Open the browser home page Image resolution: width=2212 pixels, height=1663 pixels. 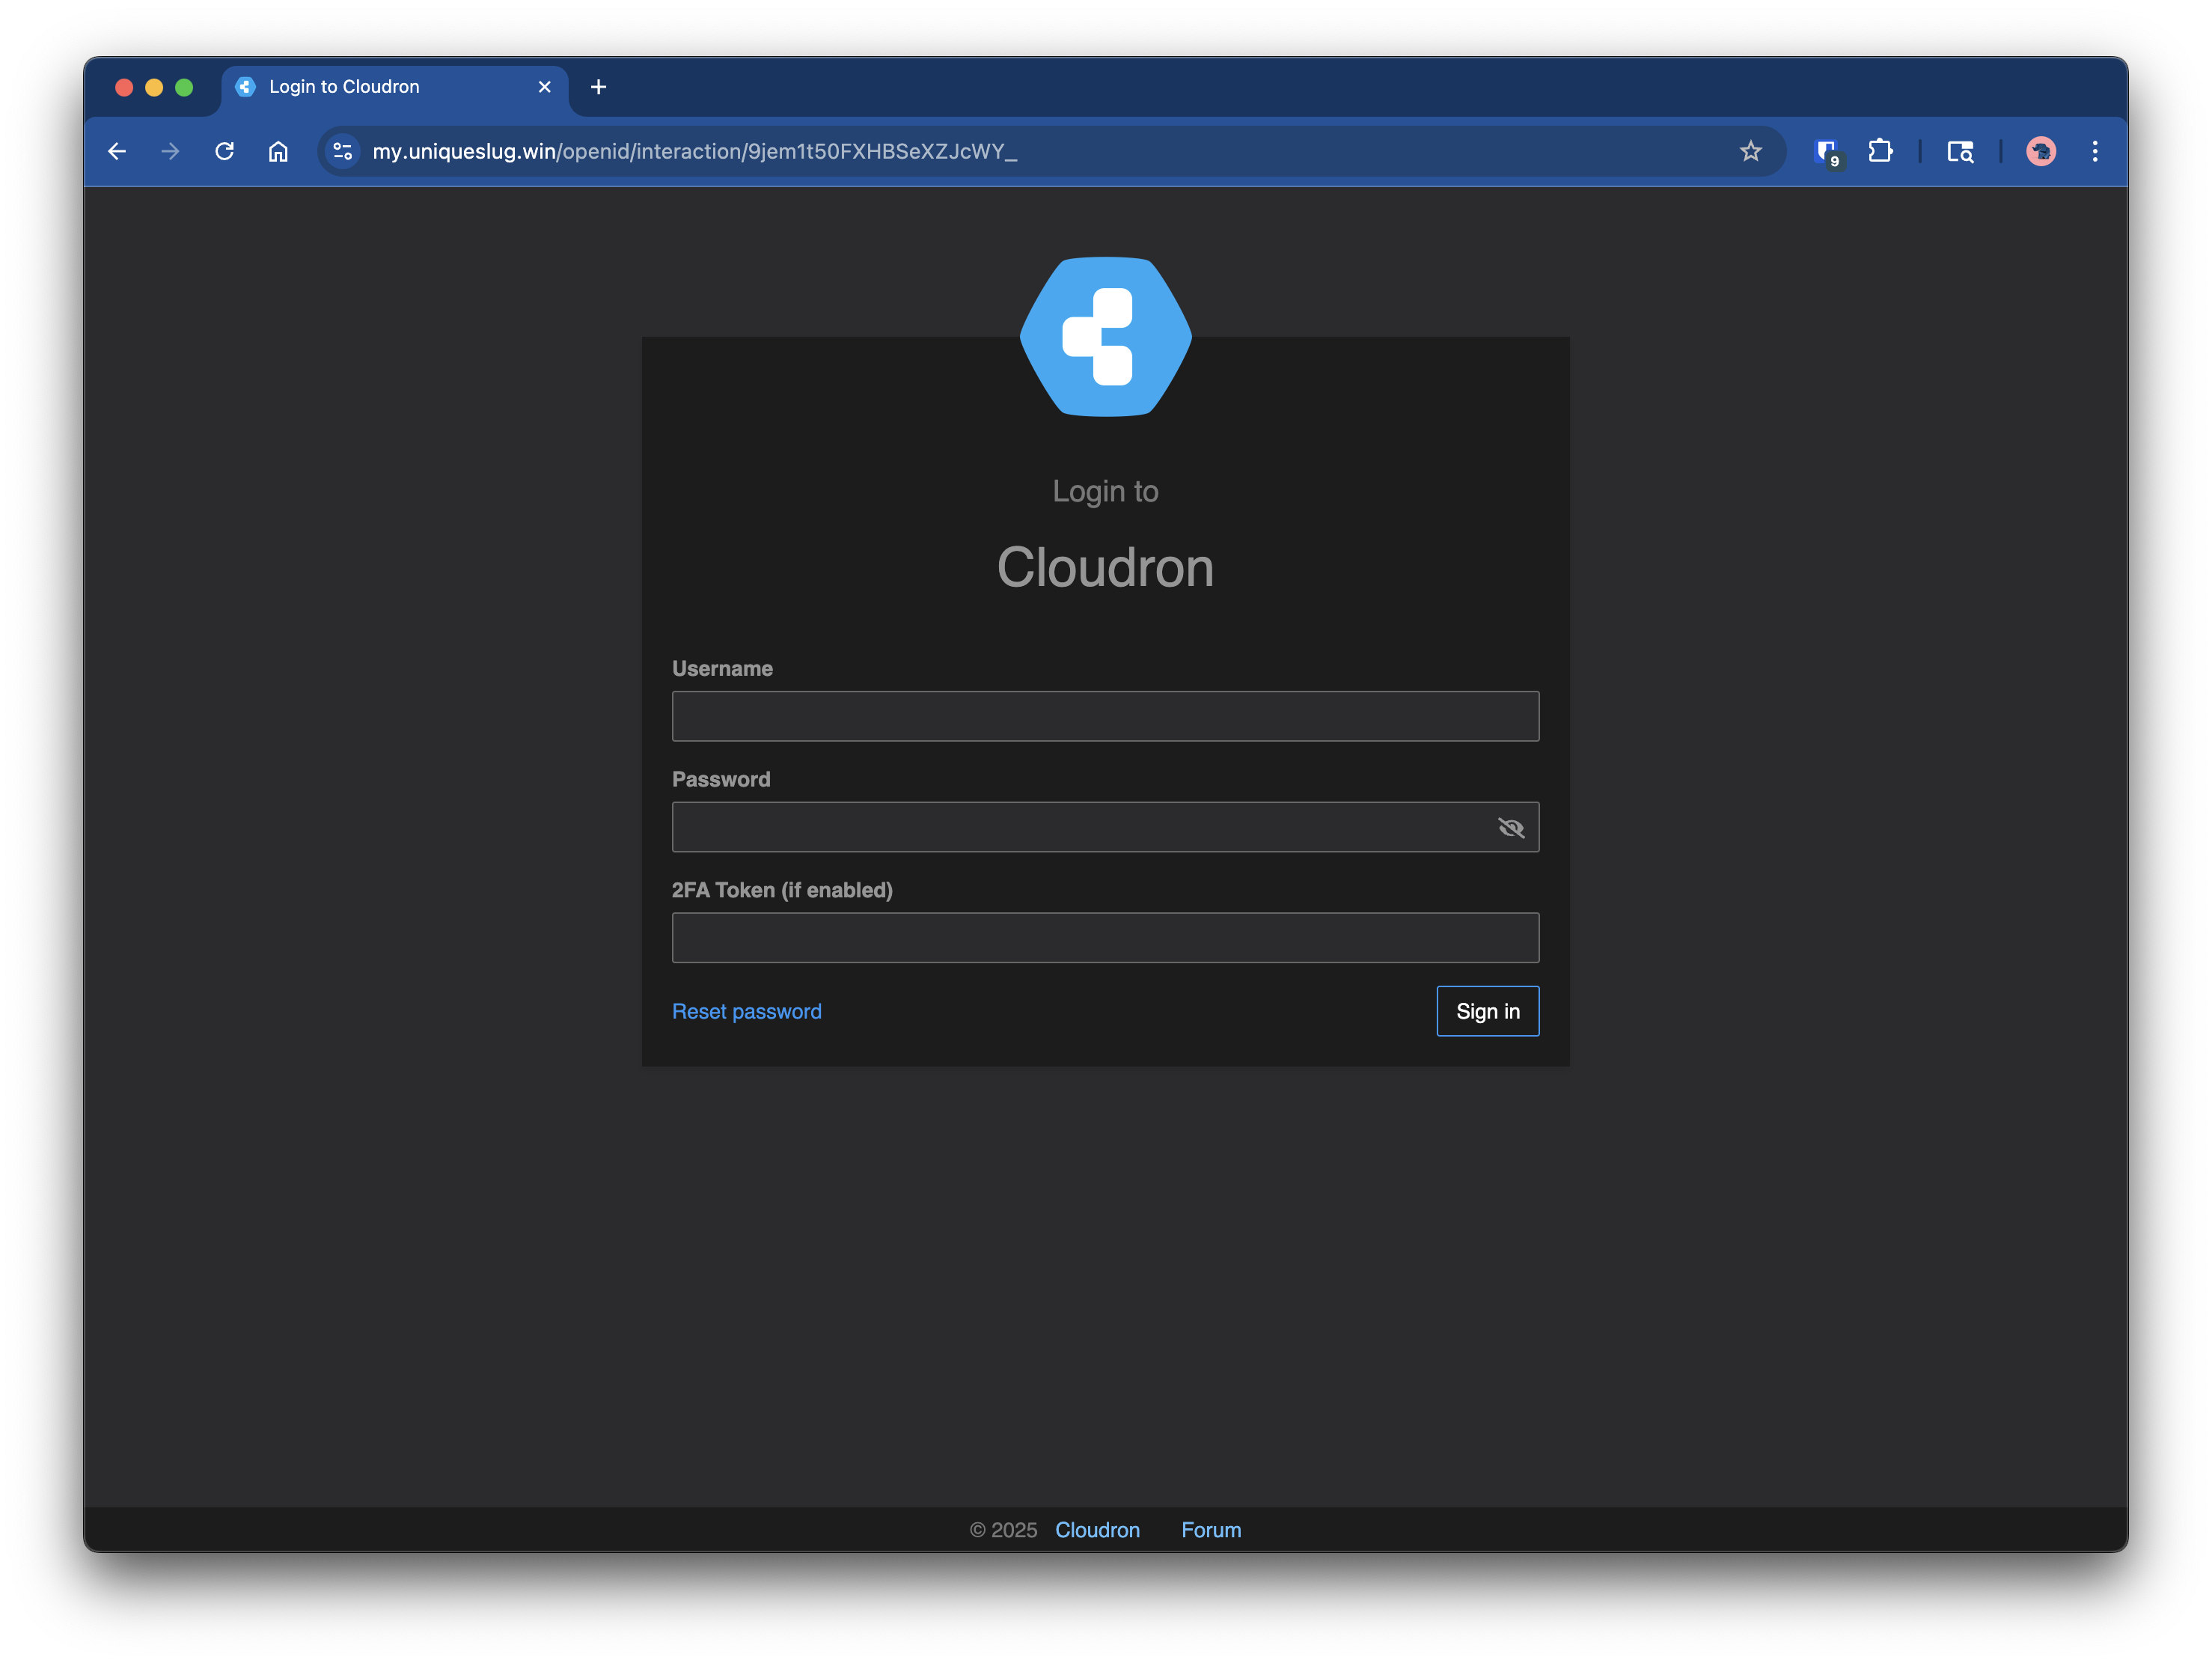click(278, 151)
